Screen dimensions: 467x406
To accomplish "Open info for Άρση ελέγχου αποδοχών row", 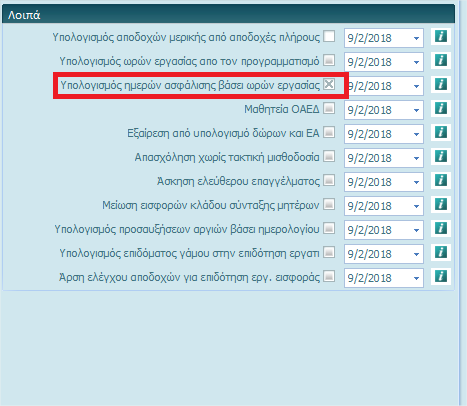I will [x=441, y=276].
